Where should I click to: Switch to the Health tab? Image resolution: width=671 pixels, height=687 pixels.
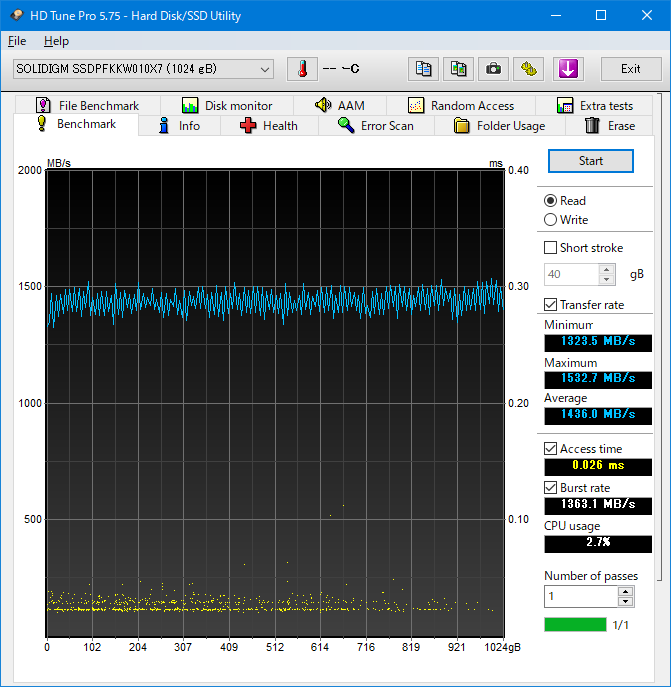click(269, 126)
